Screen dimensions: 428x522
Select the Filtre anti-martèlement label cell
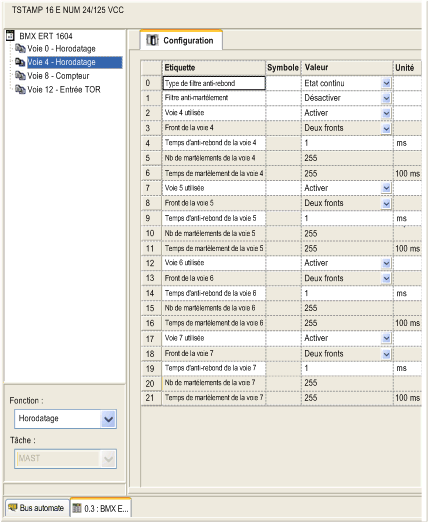pyautogui.click(x=214, y=98)
